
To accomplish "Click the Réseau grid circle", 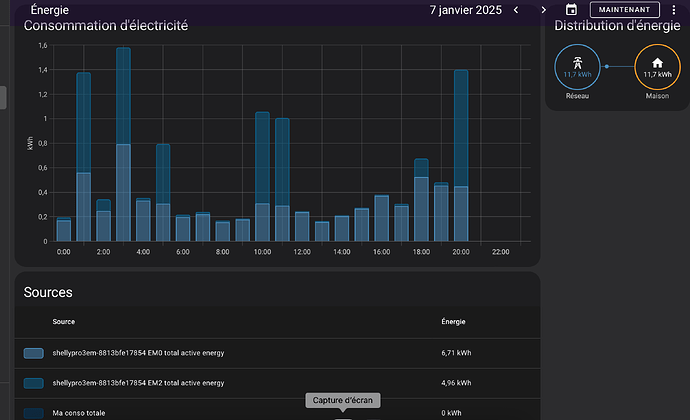I will tap(577, 67).
